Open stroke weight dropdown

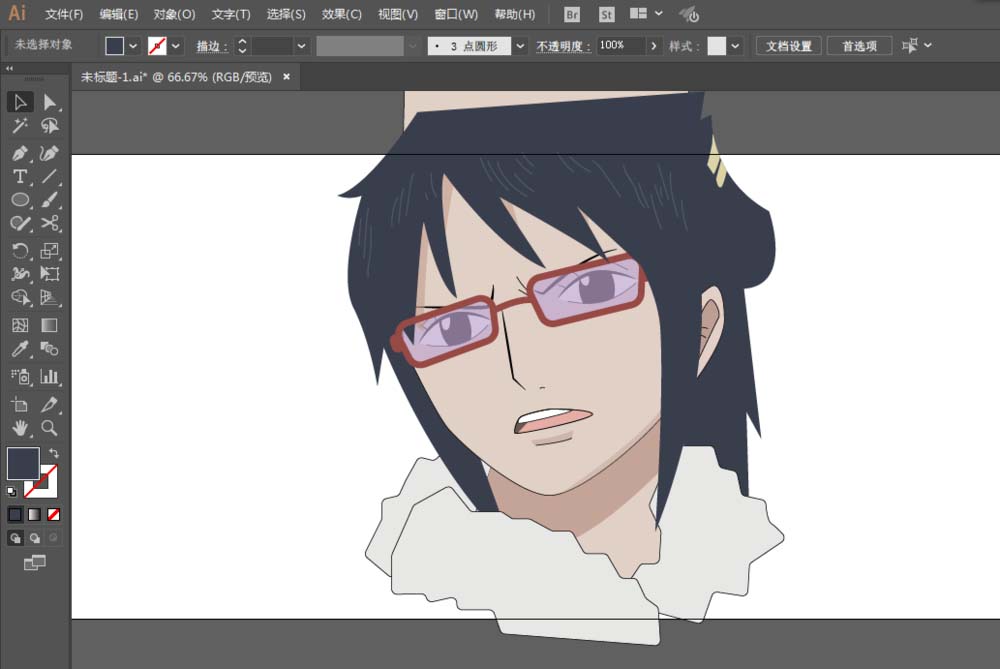click(x=301, y=46)
